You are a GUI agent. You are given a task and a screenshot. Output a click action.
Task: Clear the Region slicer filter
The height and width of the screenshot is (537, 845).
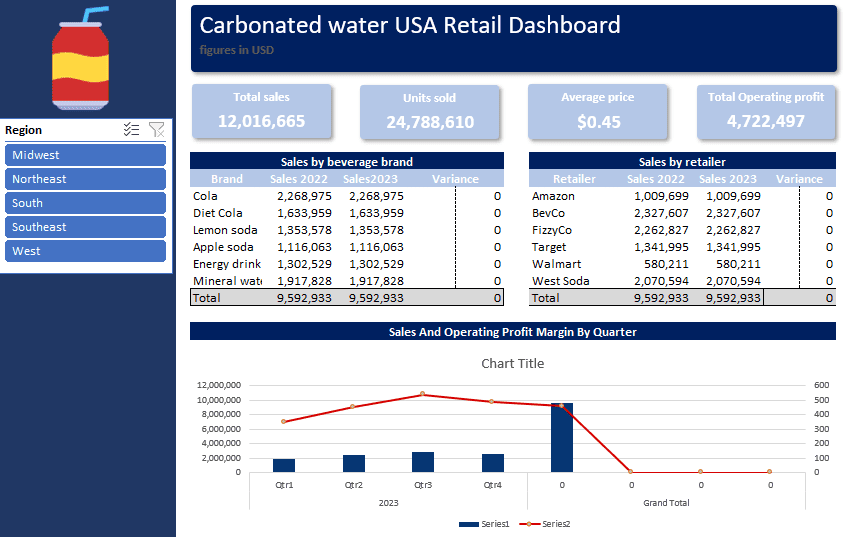(x=156, y=129)
